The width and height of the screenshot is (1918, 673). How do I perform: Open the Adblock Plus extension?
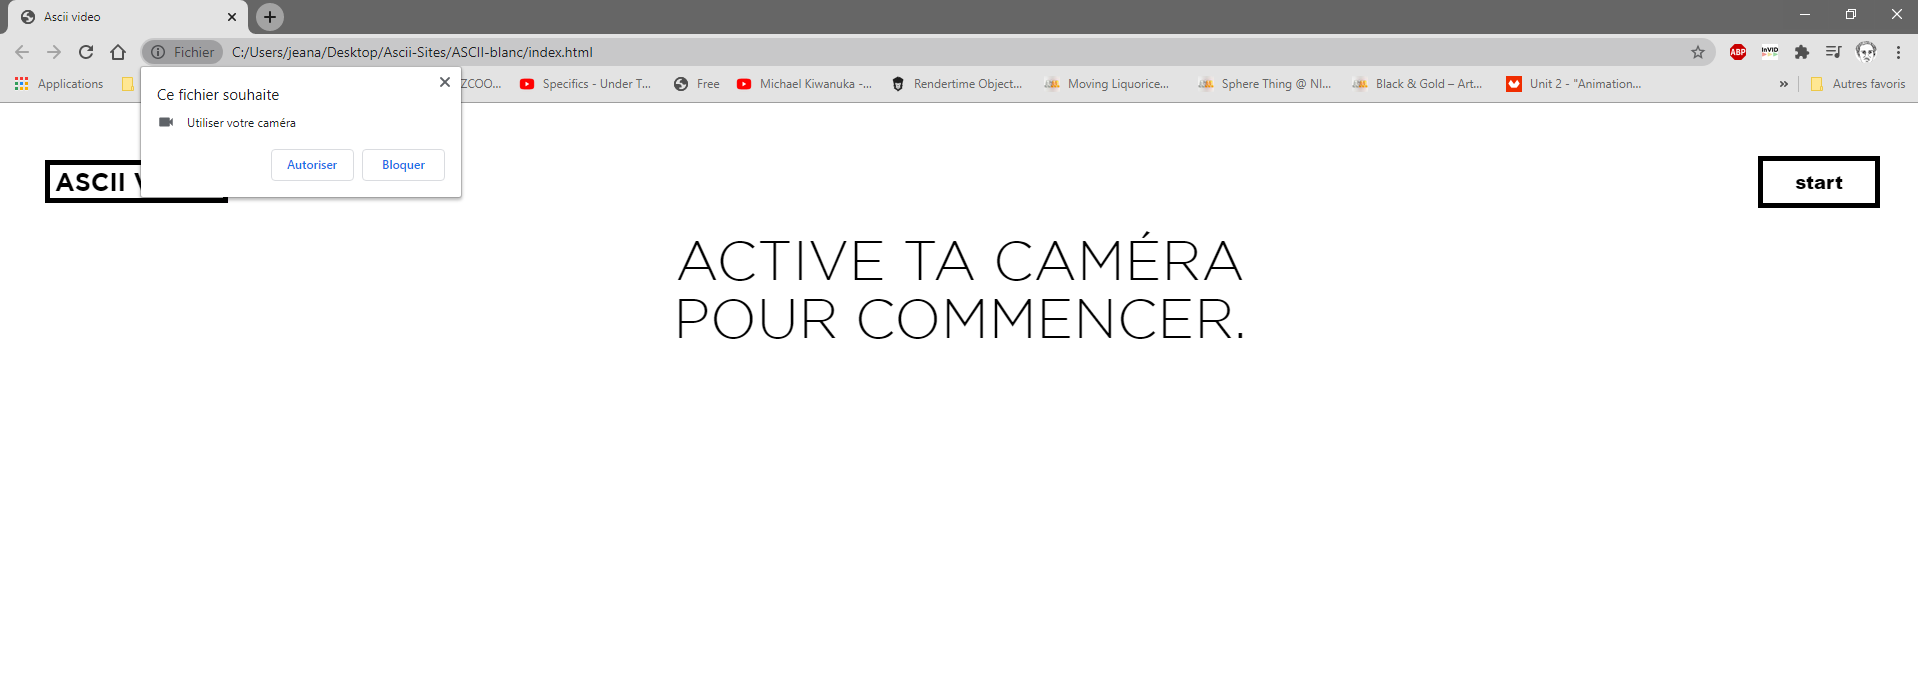point(1738,52)
